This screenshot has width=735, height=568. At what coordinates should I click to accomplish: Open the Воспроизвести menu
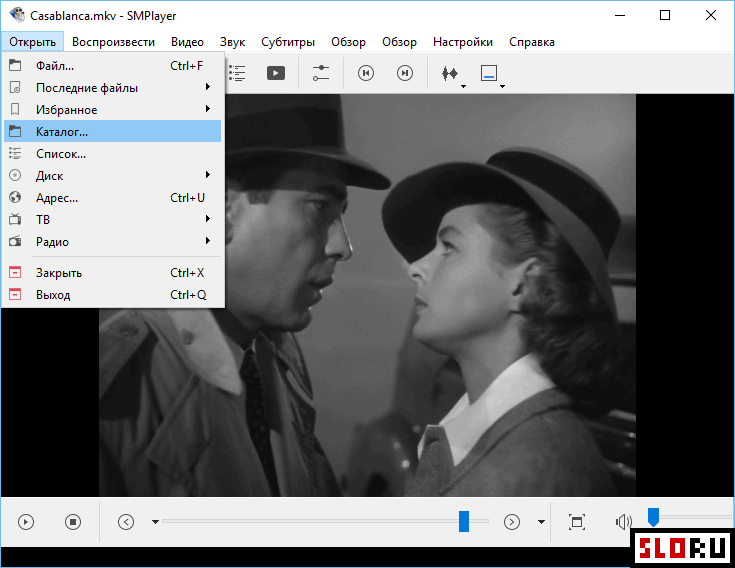(x=113, y=42)
